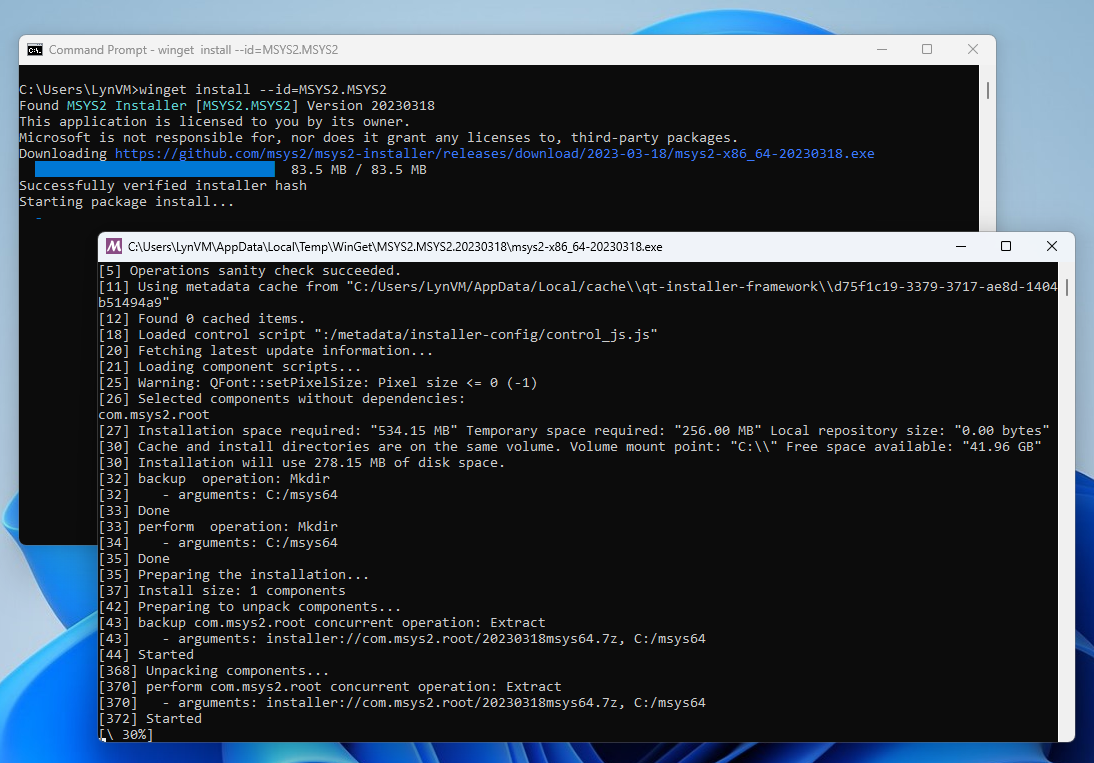Image resolution: width=1094 pixels, height=763 pixels.
Task: Click the Command Prompt scrollbar thumb
Action: [x=987, y=91]
